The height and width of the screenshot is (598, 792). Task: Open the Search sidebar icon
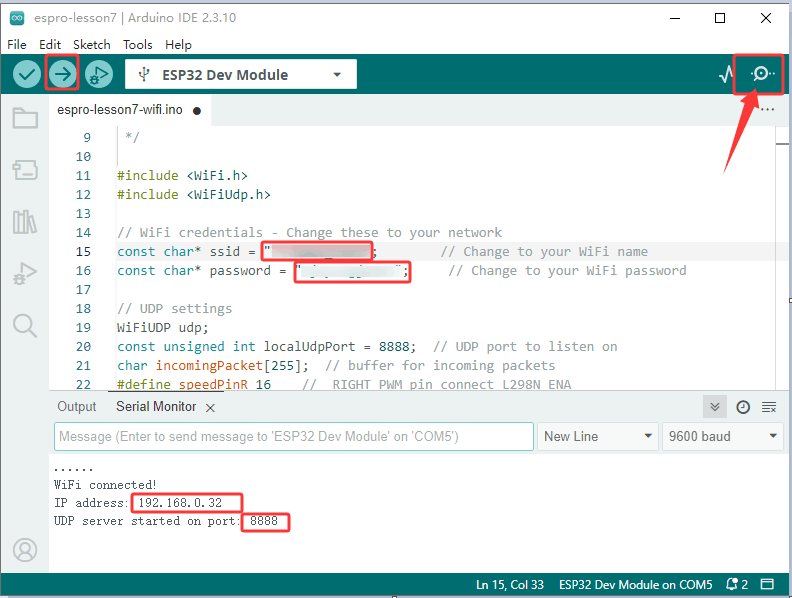pos(25,326)
